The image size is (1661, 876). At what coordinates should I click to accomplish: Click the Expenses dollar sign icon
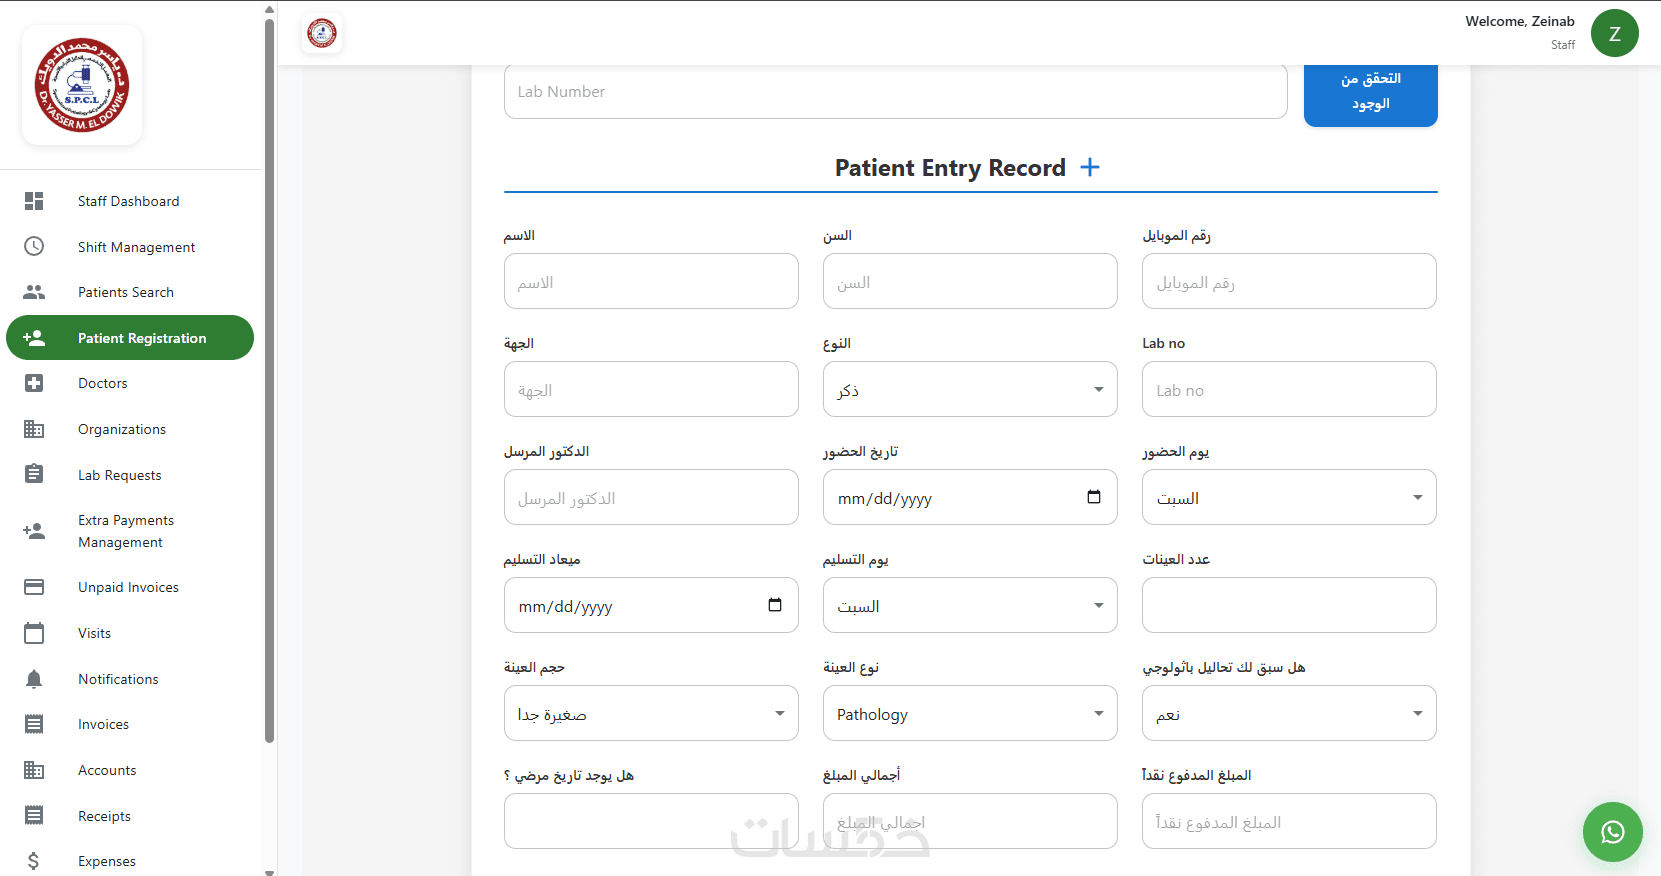click(34, 861)
